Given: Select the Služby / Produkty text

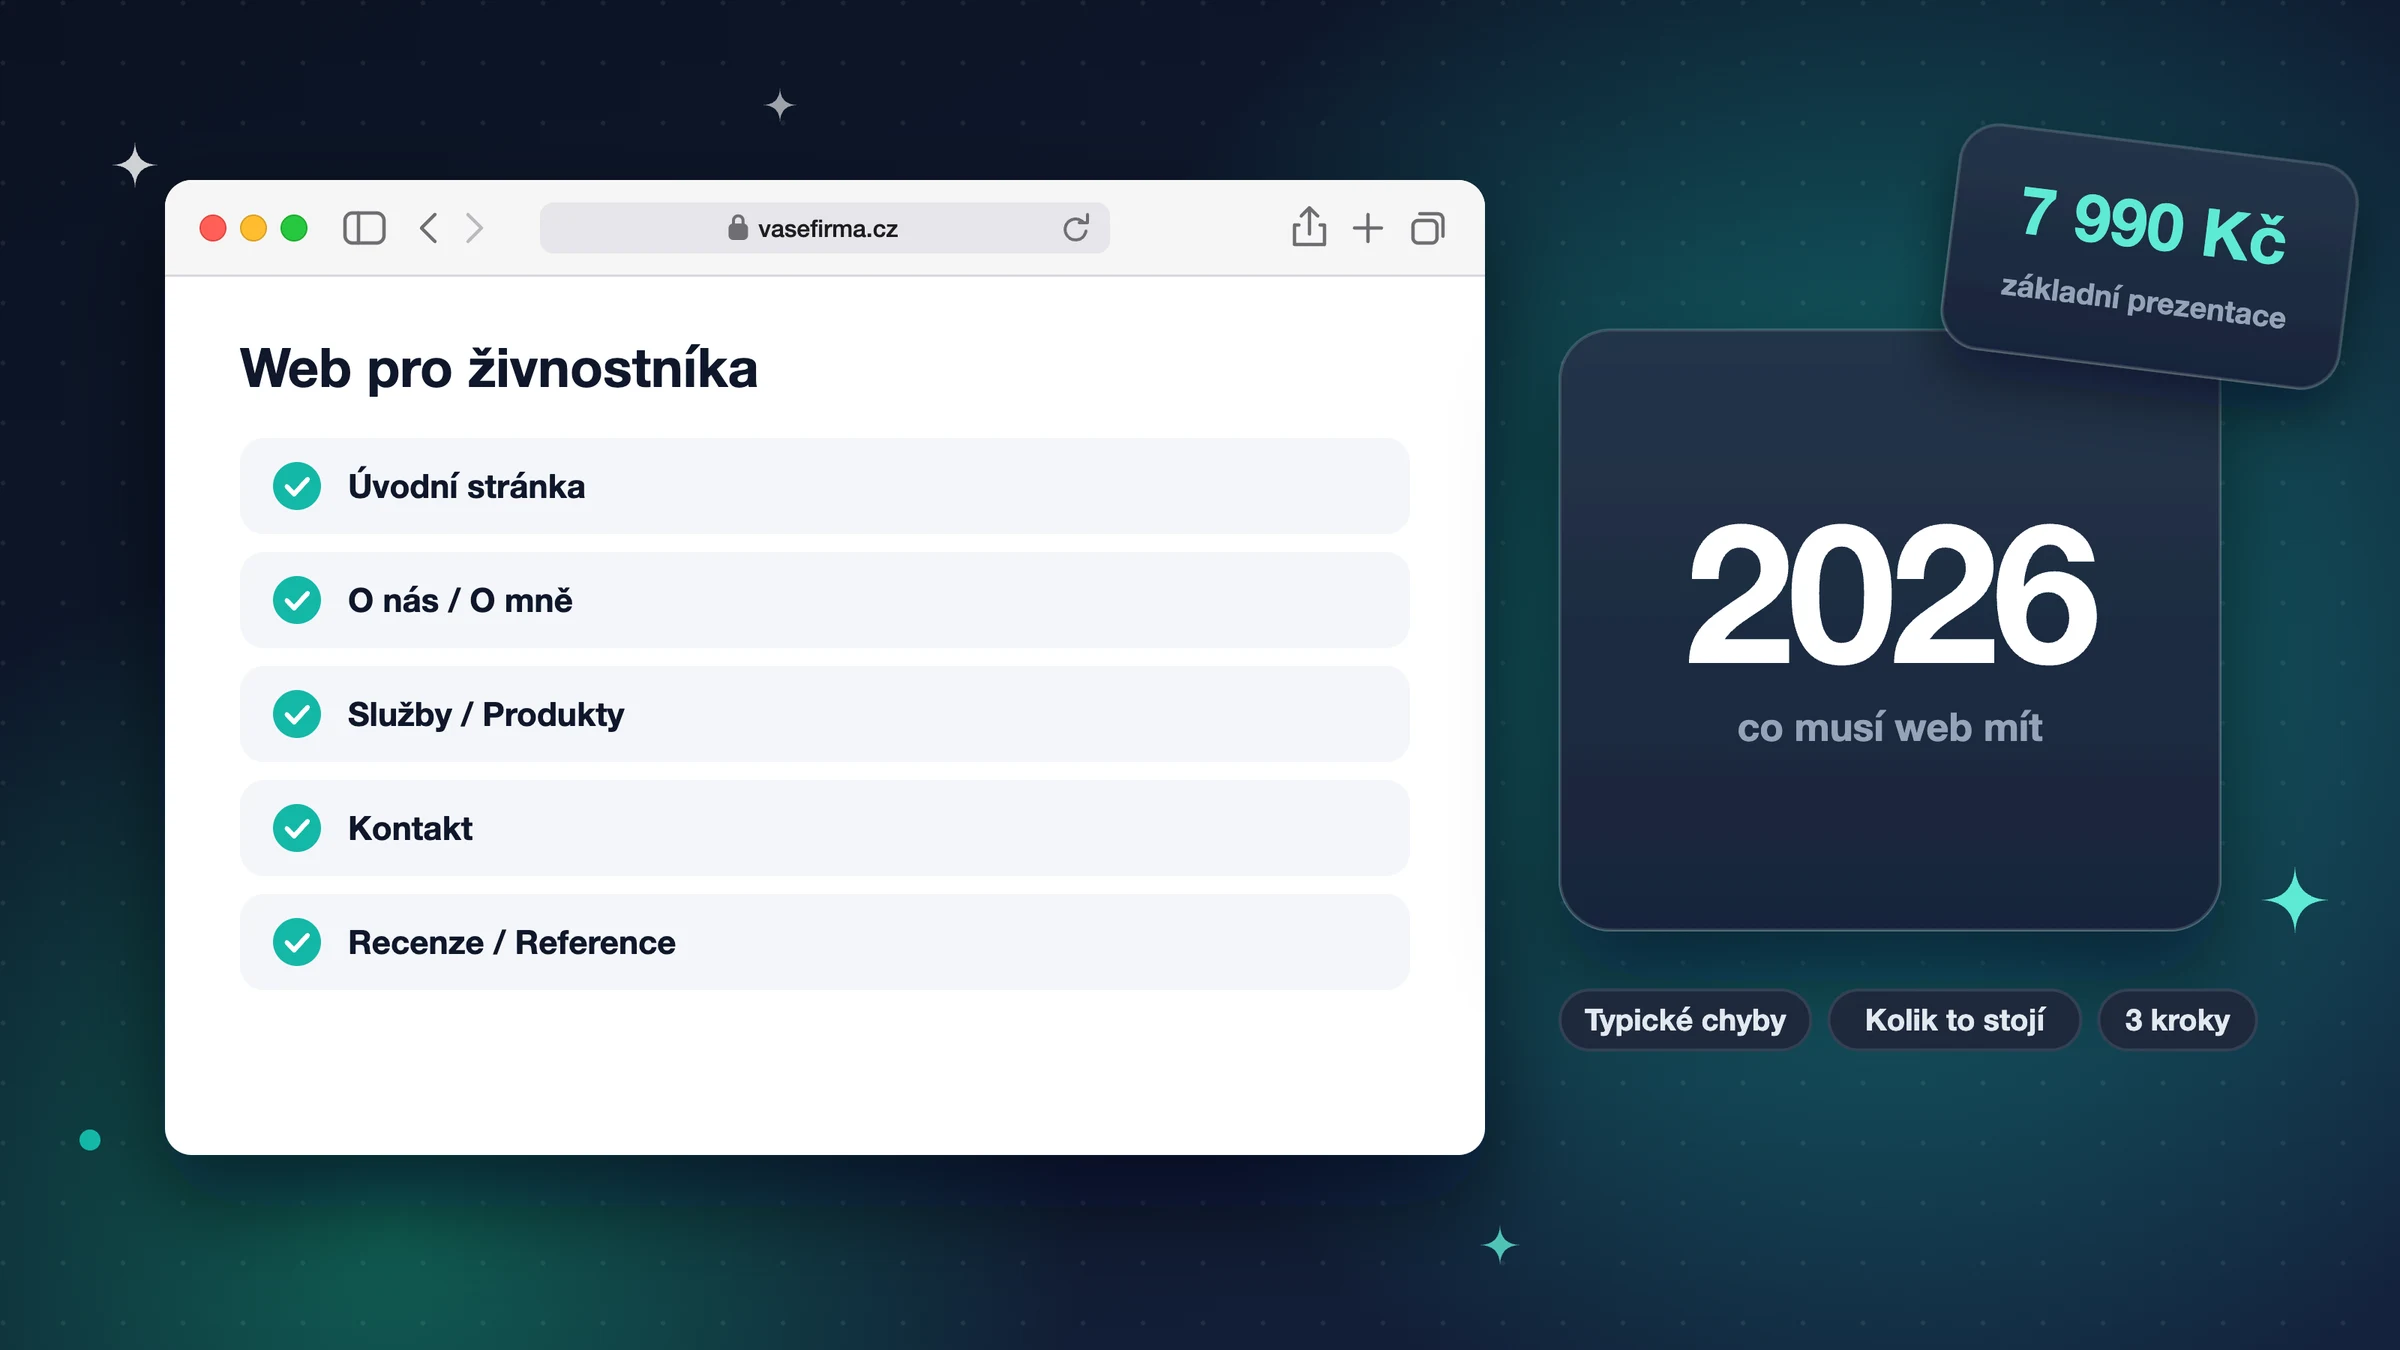Looking at the screenshot, I should 486,714.
